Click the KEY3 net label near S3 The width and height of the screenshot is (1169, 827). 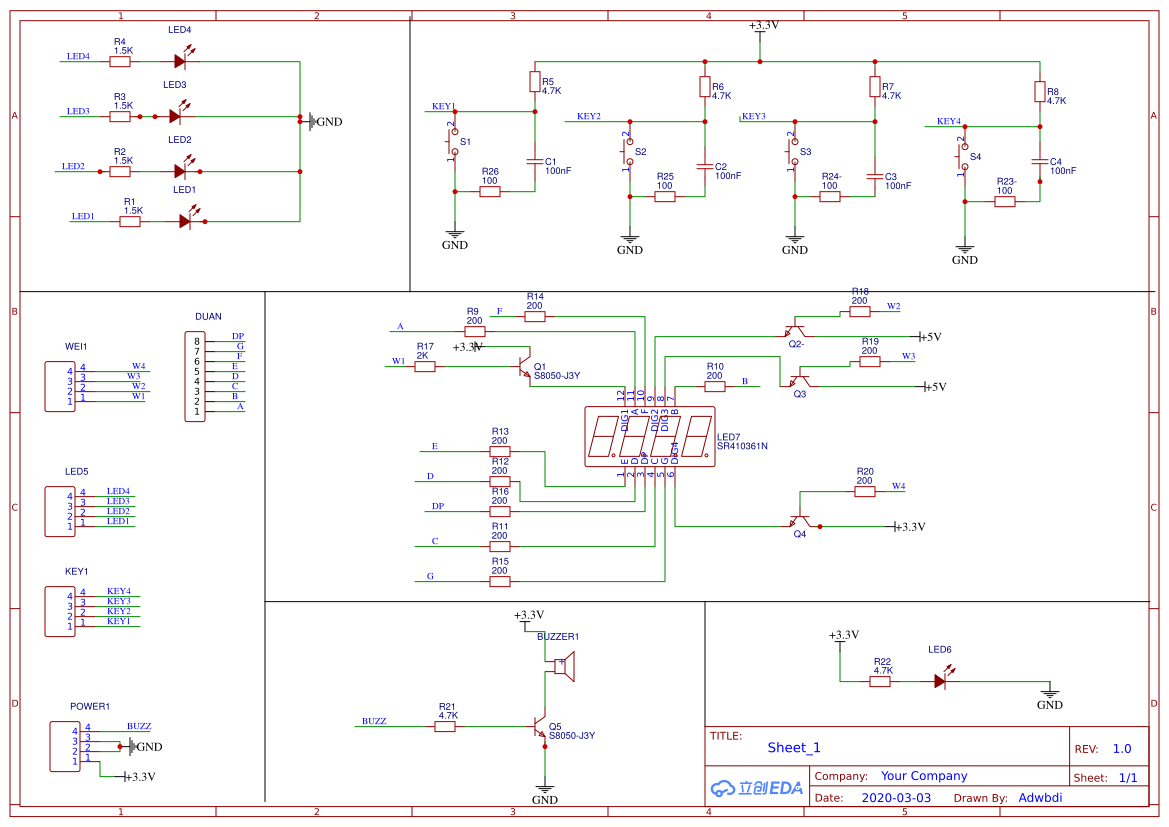click(x=754, y=116)
